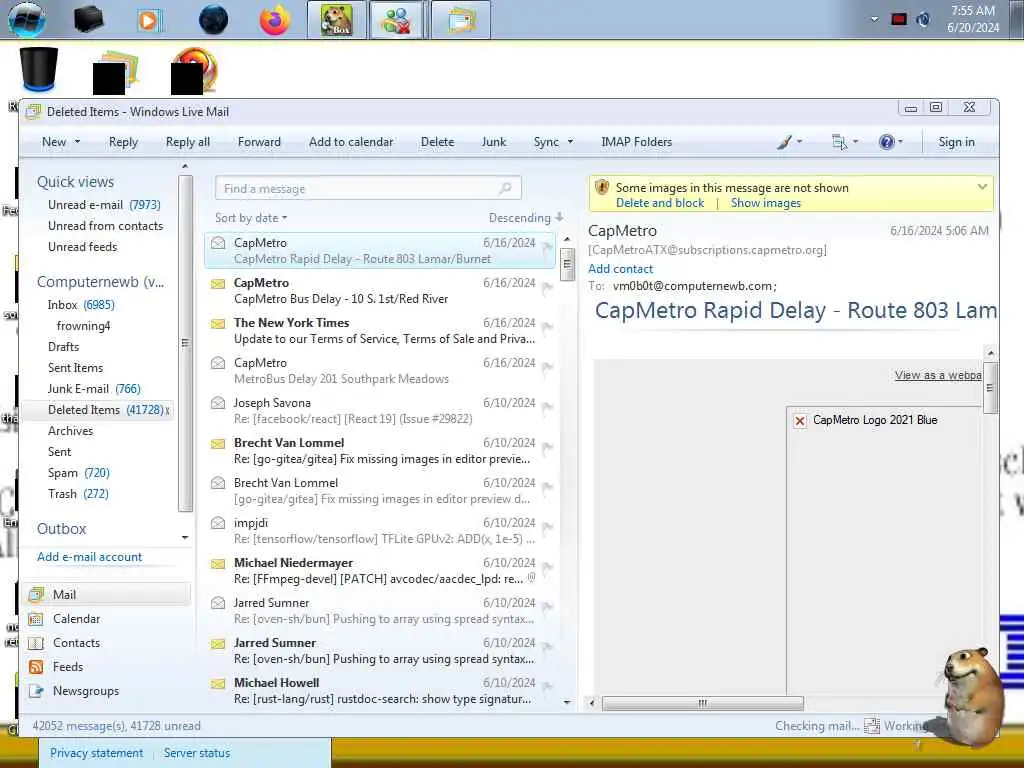Image resolution: width=1024 pixels, height=768 pixels.
Task: Click the security shield icon in info bar
Action: pos(601,187)
